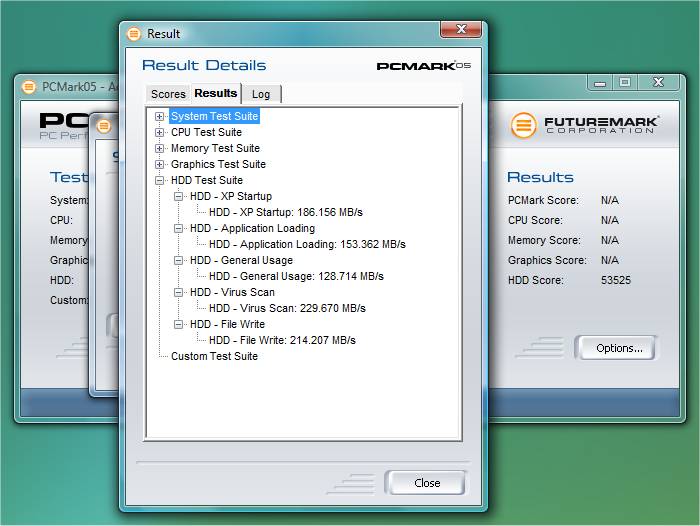
Task: Close the Result dialog with X
Action: coord(461,29)
